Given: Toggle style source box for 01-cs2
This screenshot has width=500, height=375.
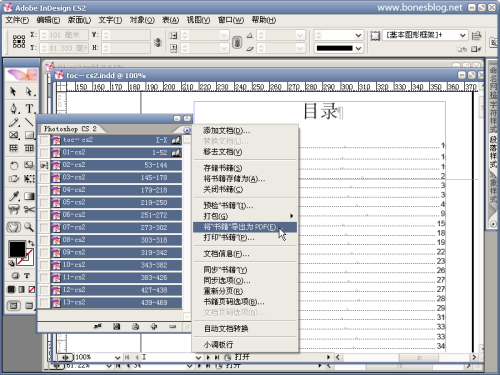Looking at the screenshot, I should [x=44, y=153].
